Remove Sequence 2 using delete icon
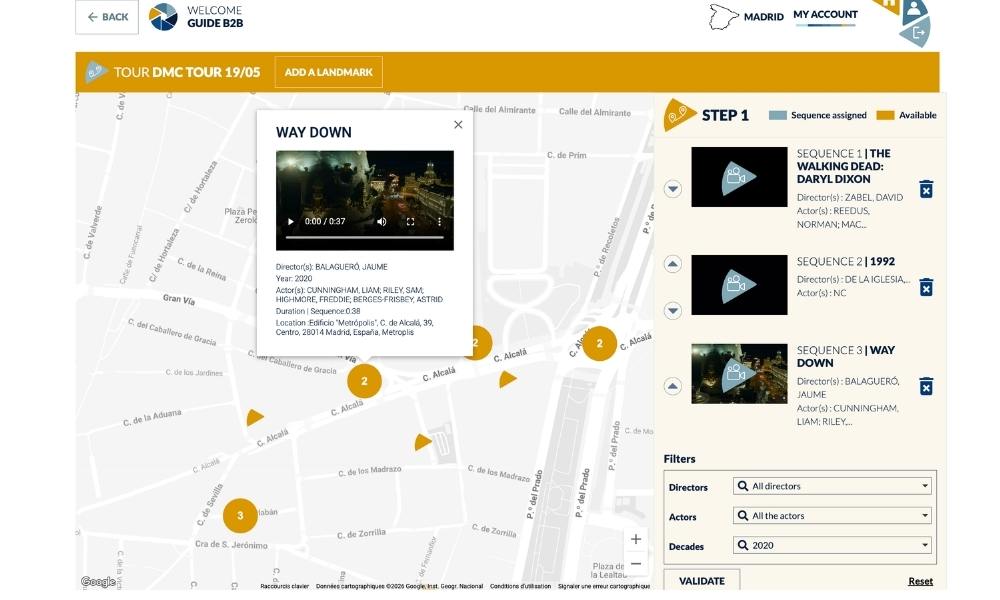This screenshot has height=600, width=1000. pyautogui.click(x=926, y=288)
